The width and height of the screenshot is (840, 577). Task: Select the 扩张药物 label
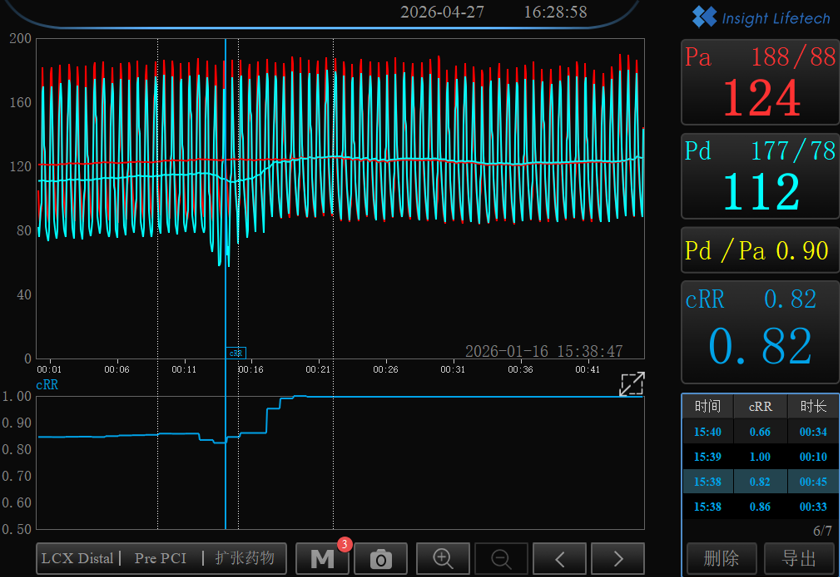(x=245, y=558)
